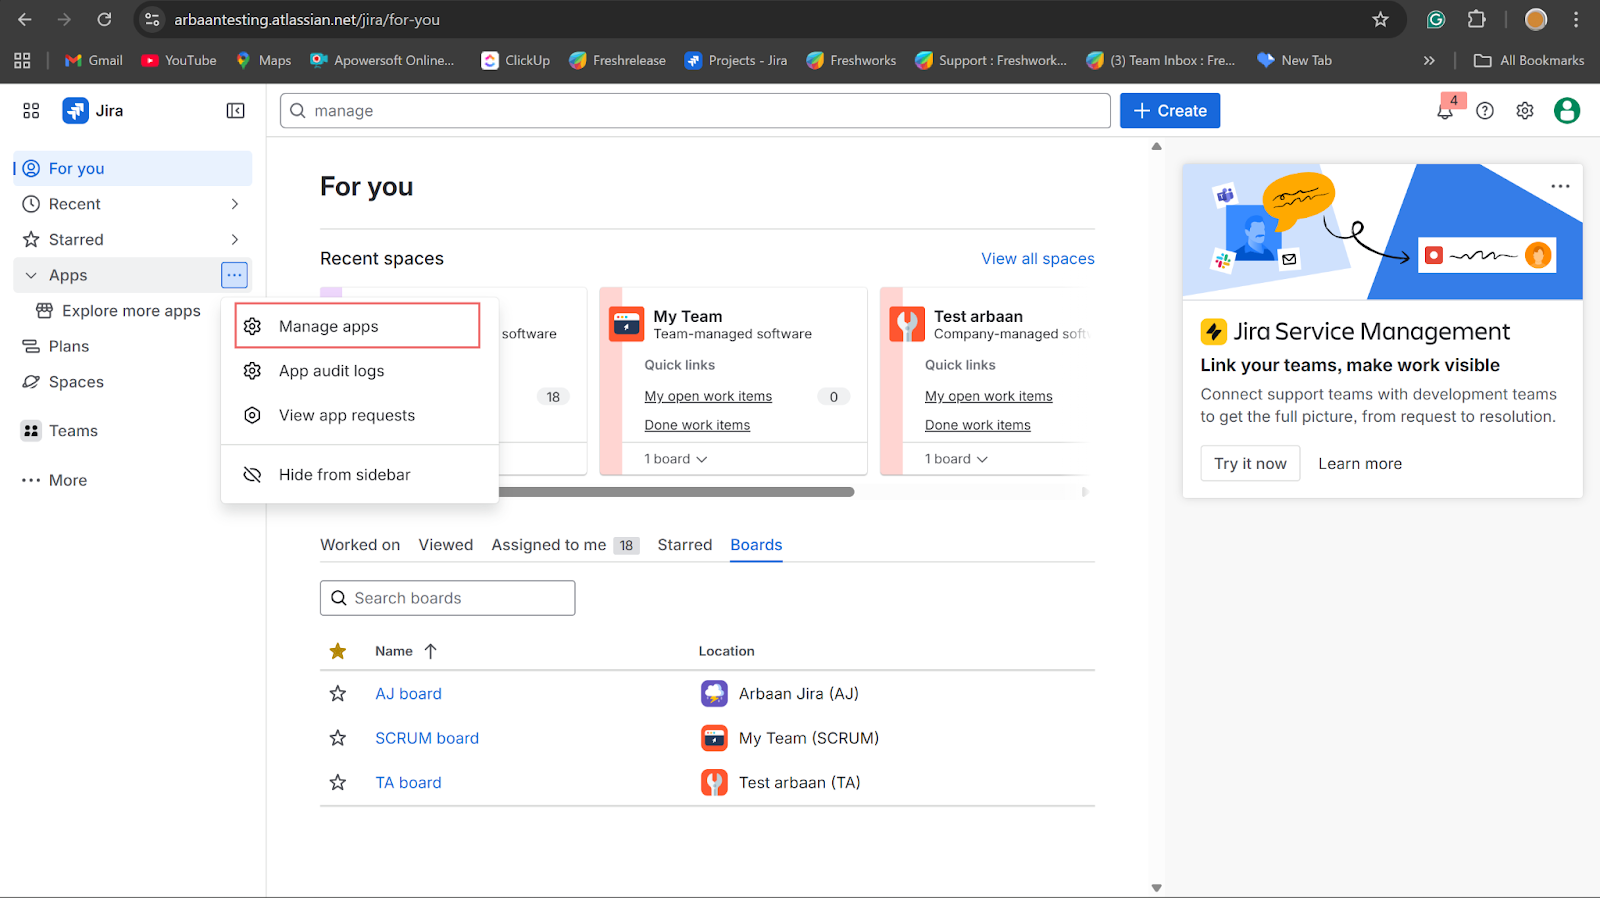Screen dimensions: 1600x898
Task: Open the TA board link
Action: tap(408, 783)
